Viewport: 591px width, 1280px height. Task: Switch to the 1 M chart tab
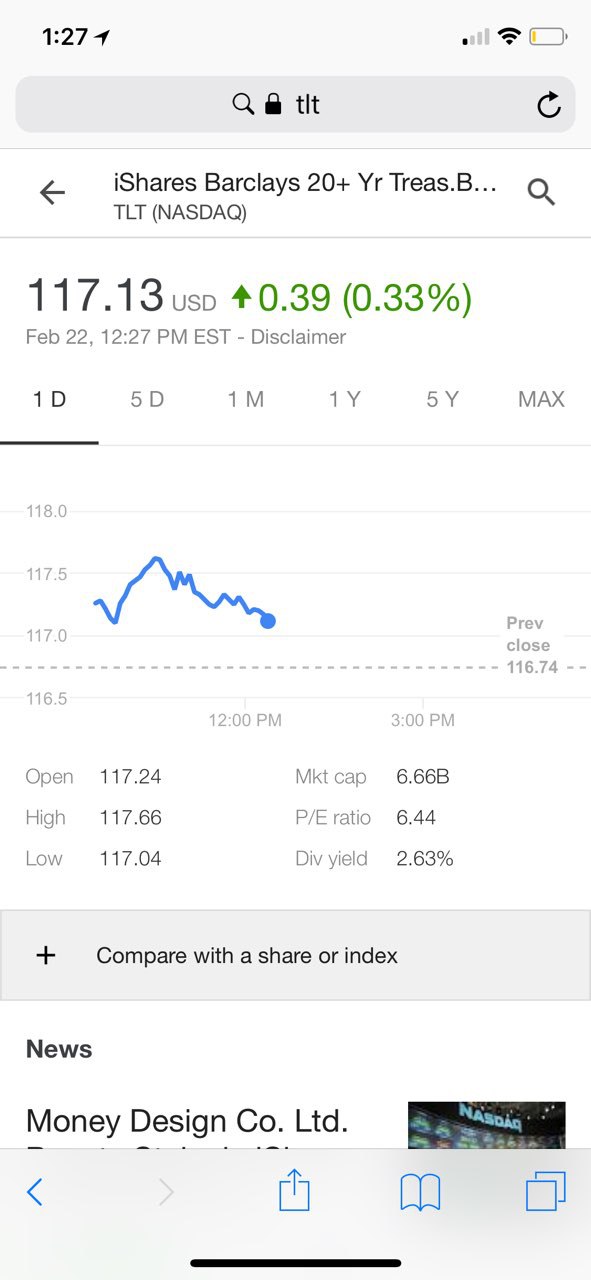click(x=245, y=400)
